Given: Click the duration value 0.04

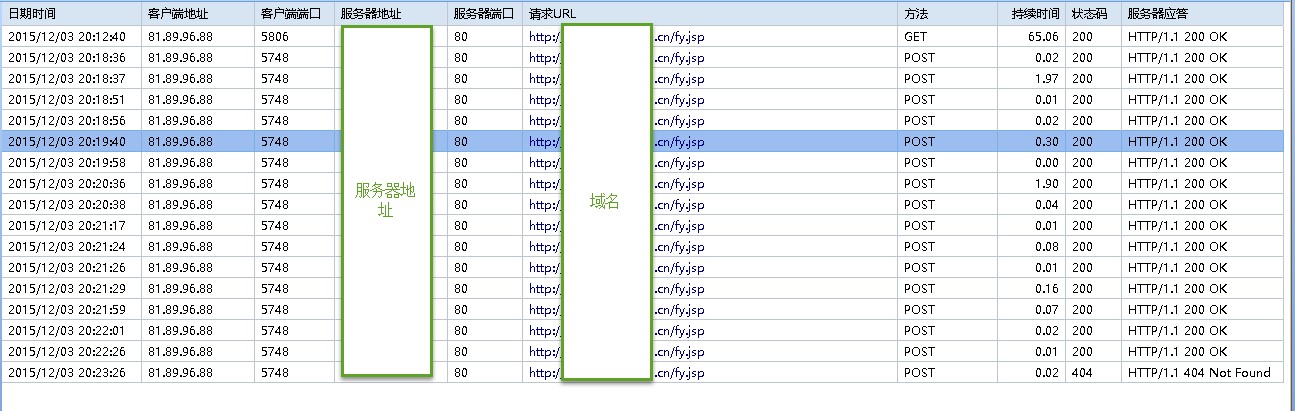Looking at the screenshot, I should tap(1046, 204).
